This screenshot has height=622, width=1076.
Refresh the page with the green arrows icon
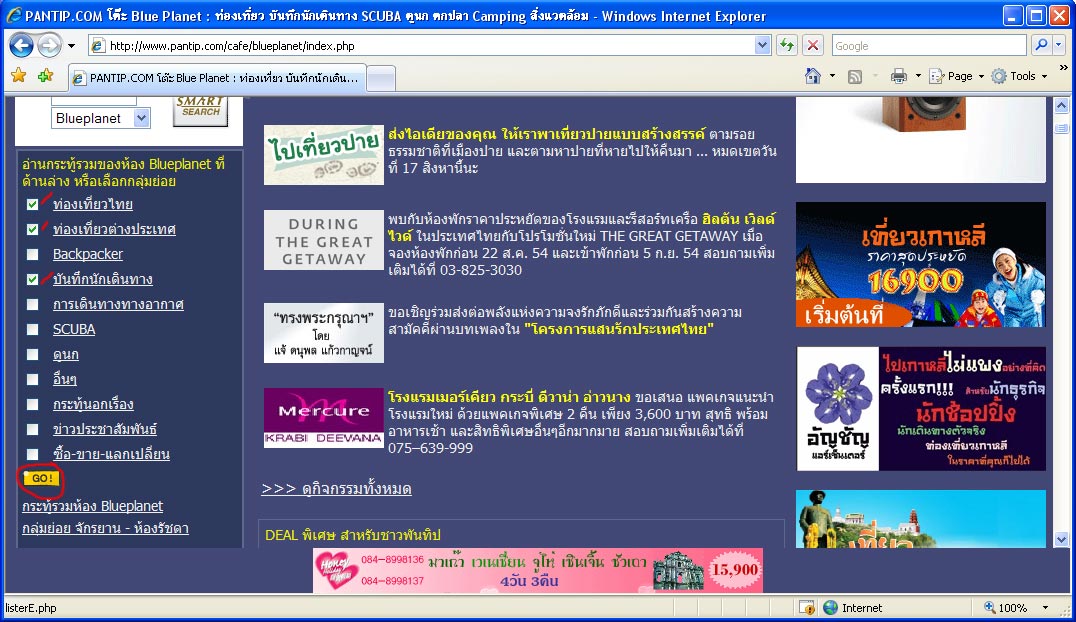point(787,45)
